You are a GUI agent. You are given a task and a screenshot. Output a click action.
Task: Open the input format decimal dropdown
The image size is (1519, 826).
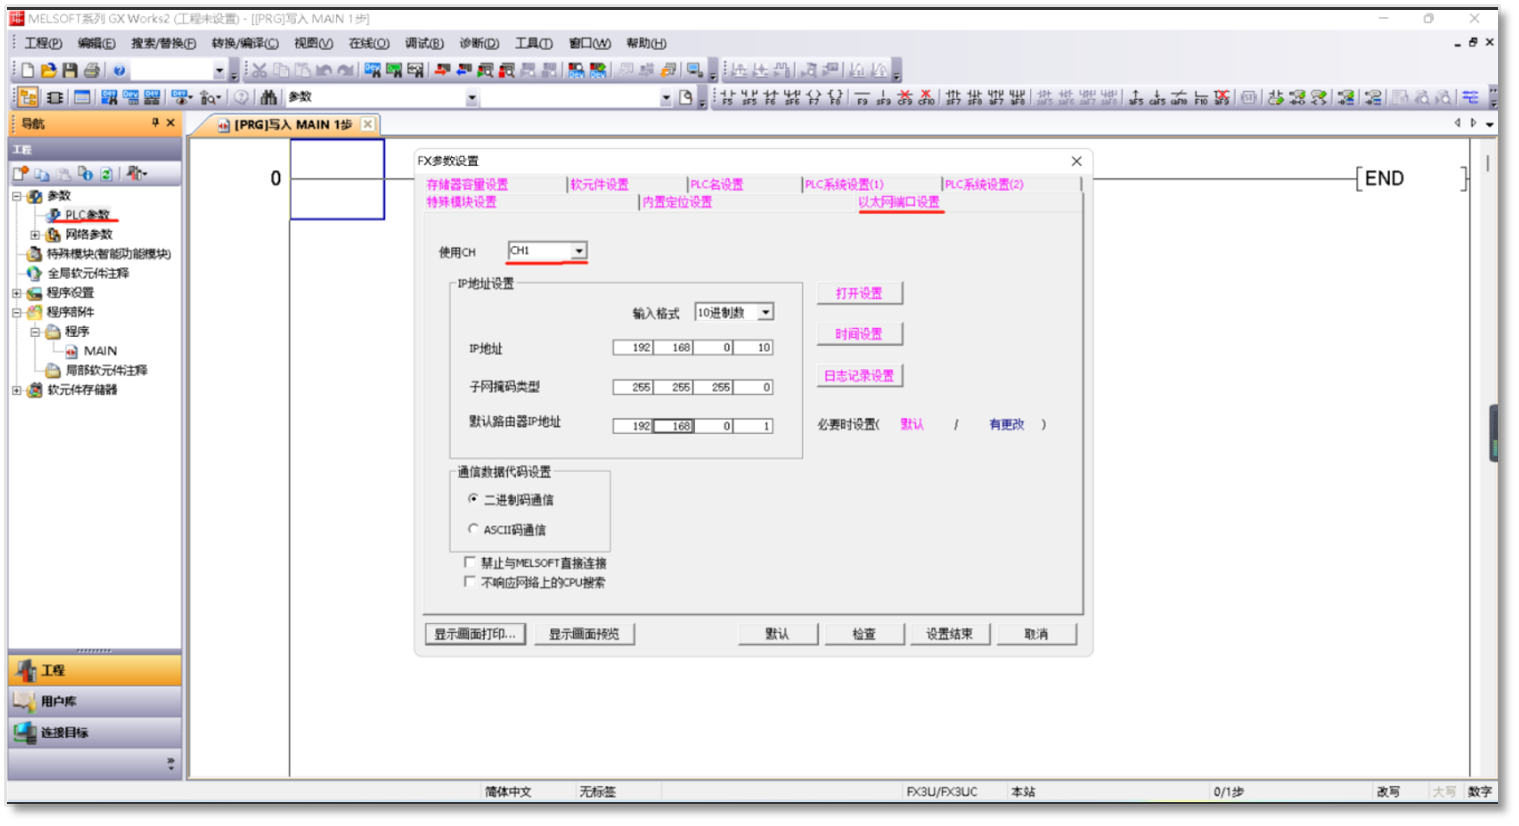click(765, 312)
